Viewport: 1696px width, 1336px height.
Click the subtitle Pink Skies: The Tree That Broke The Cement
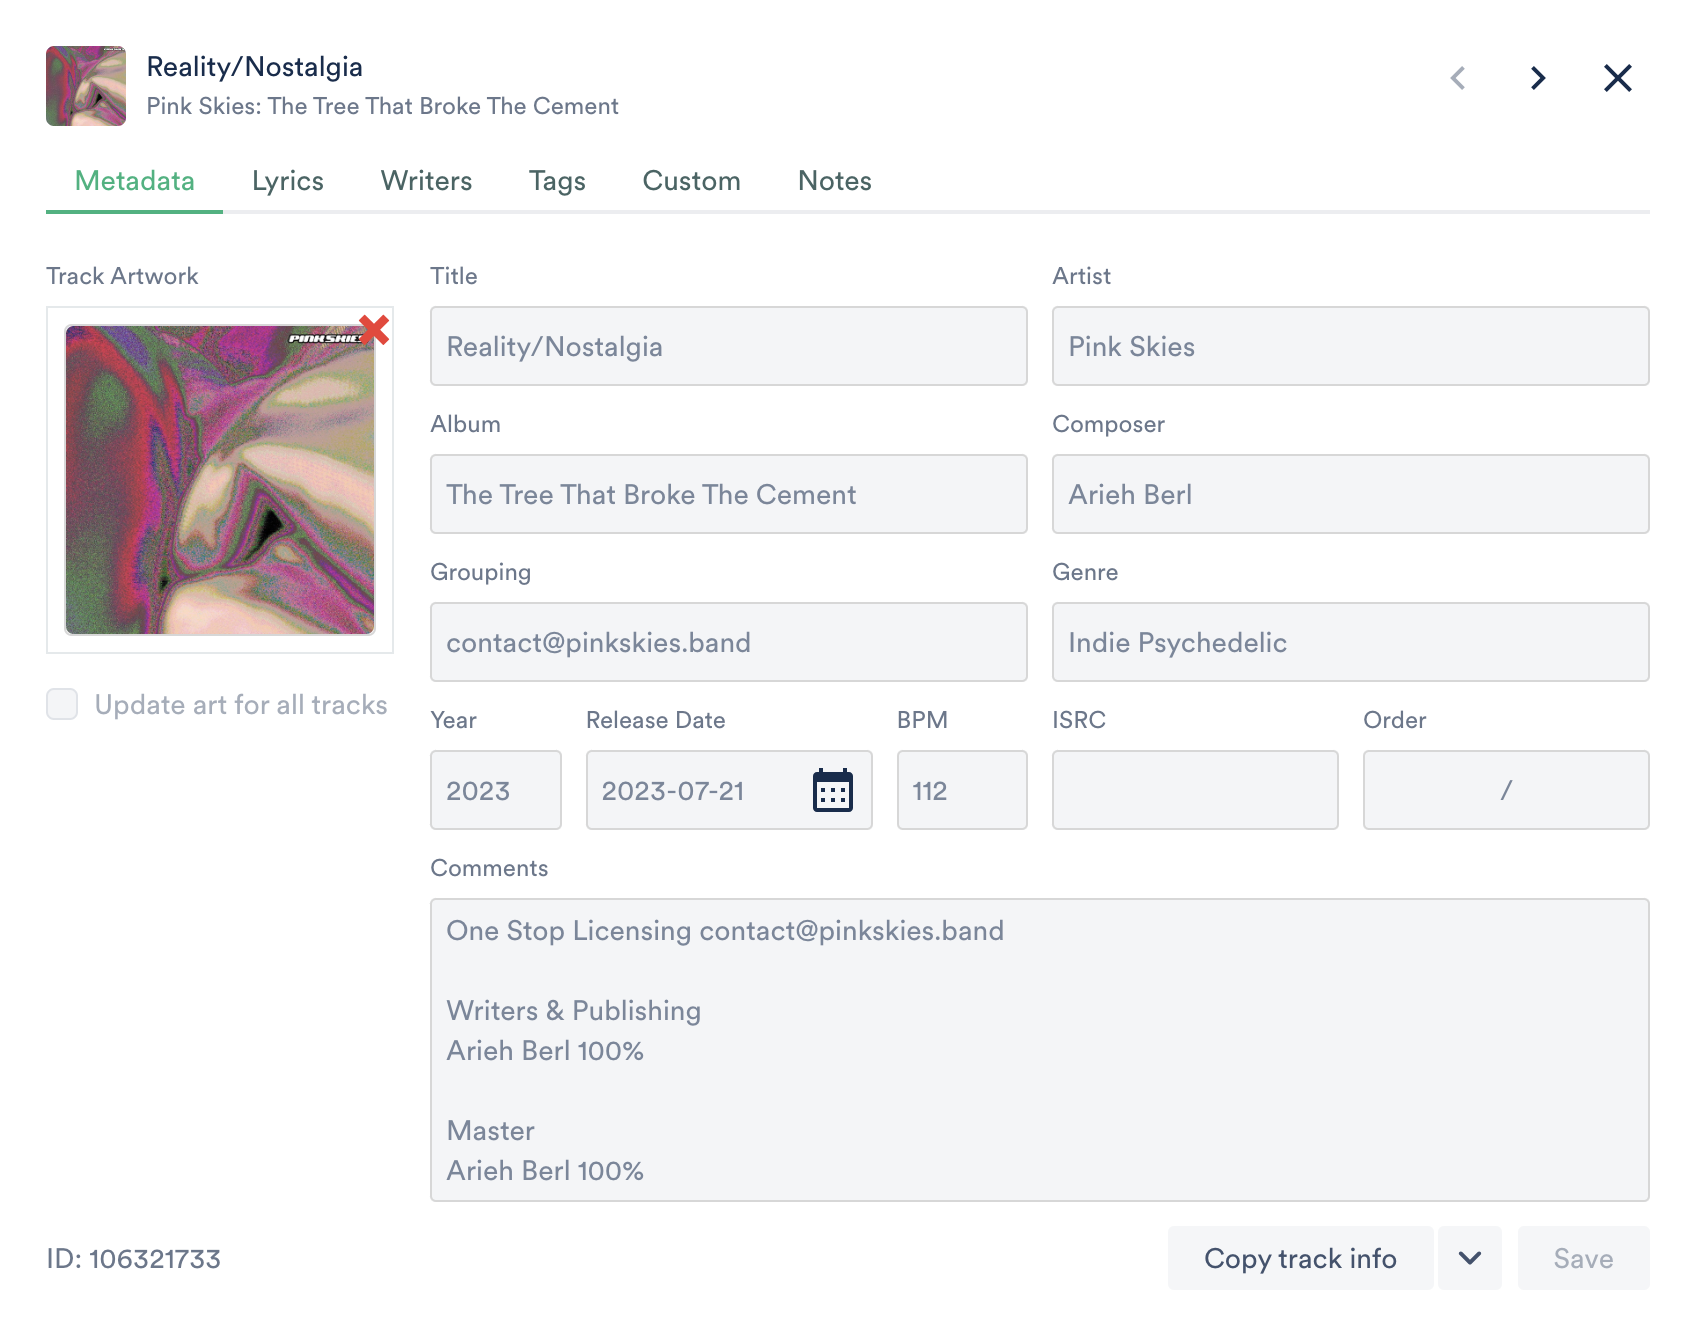[x=382, y=106]
